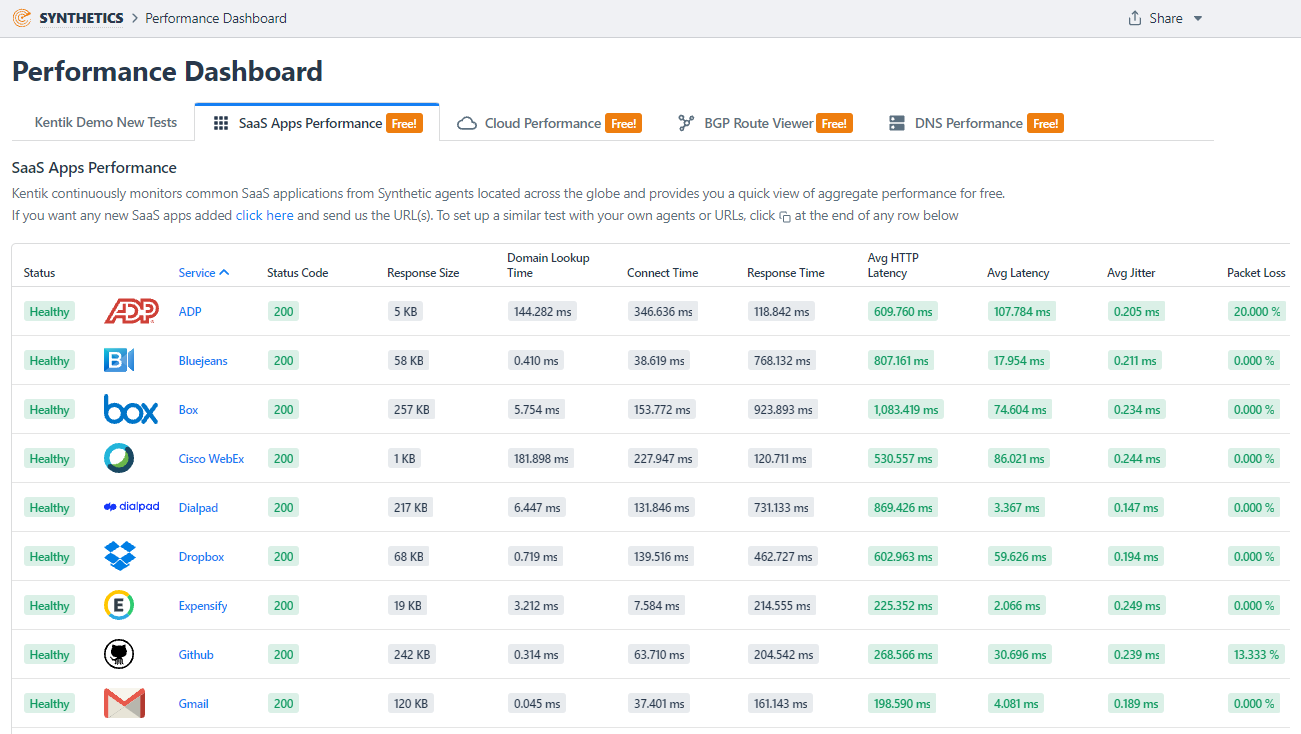Click the 923.893 ms response time value
1301x734 pixels.
tap(781, 410)
